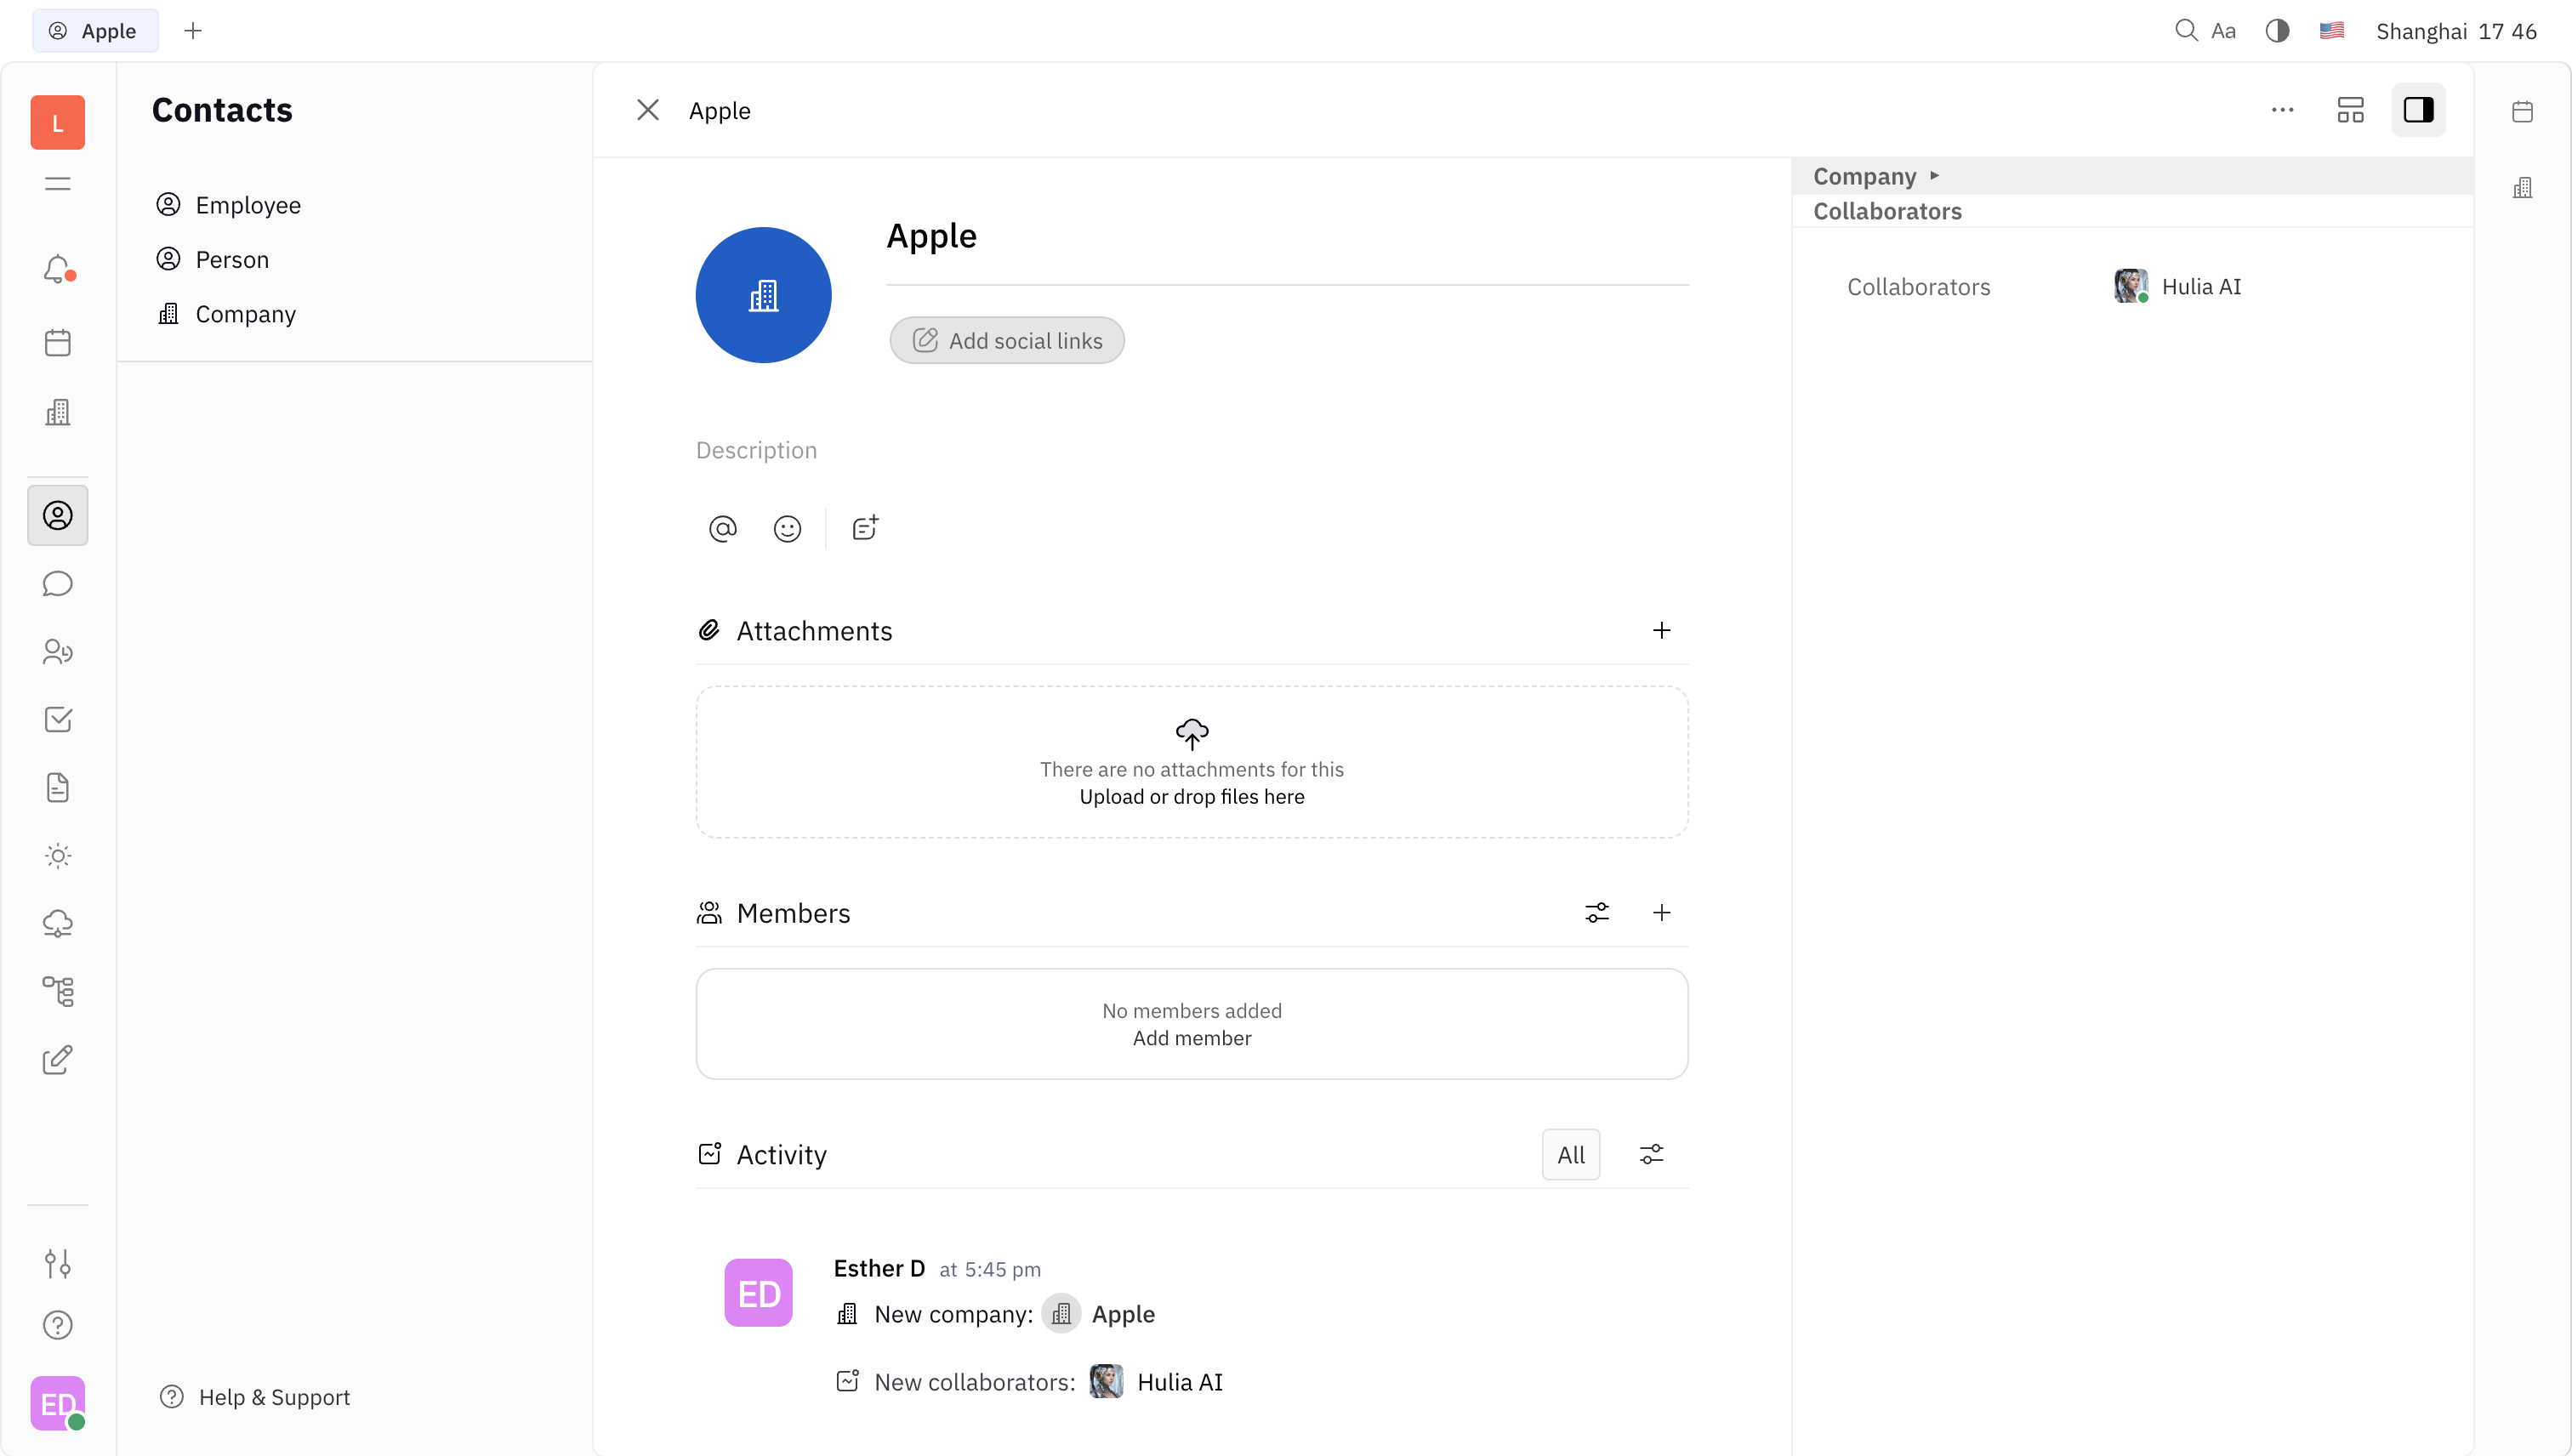Image resolution: width=2572 pixels, height=1456 pixels.
Task: Open the All activity filter dropdown
Action: [1570, 1155]
